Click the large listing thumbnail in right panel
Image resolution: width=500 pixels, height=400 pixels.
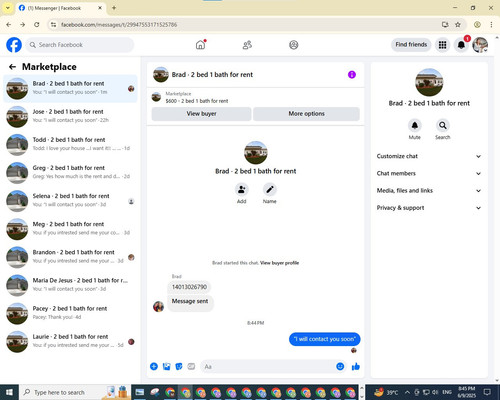(x=429, y=82)
